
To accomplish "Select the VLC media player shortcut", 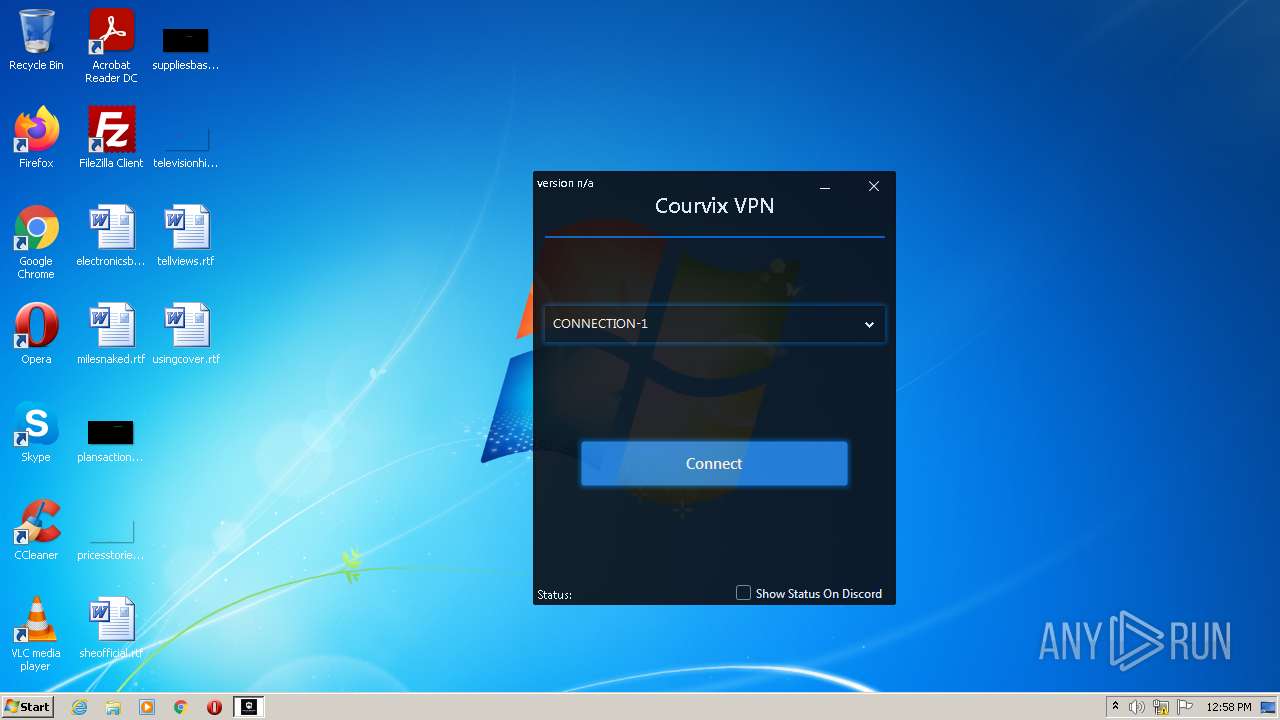I will (x=36, y=634).
